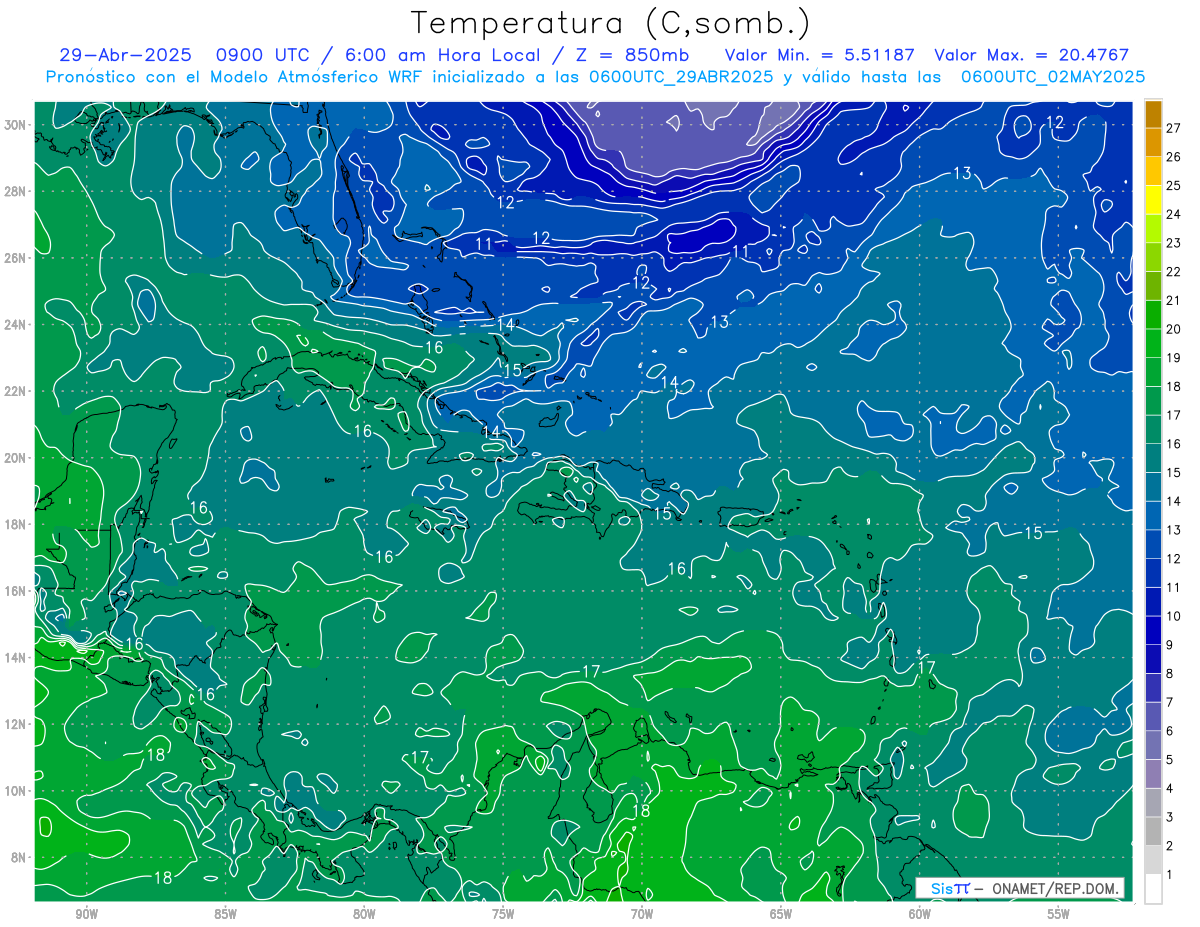This screenshot has width=1200, height=927.
Task: Click the '60W' longitude axis label
Action: [x=920, y=914]
